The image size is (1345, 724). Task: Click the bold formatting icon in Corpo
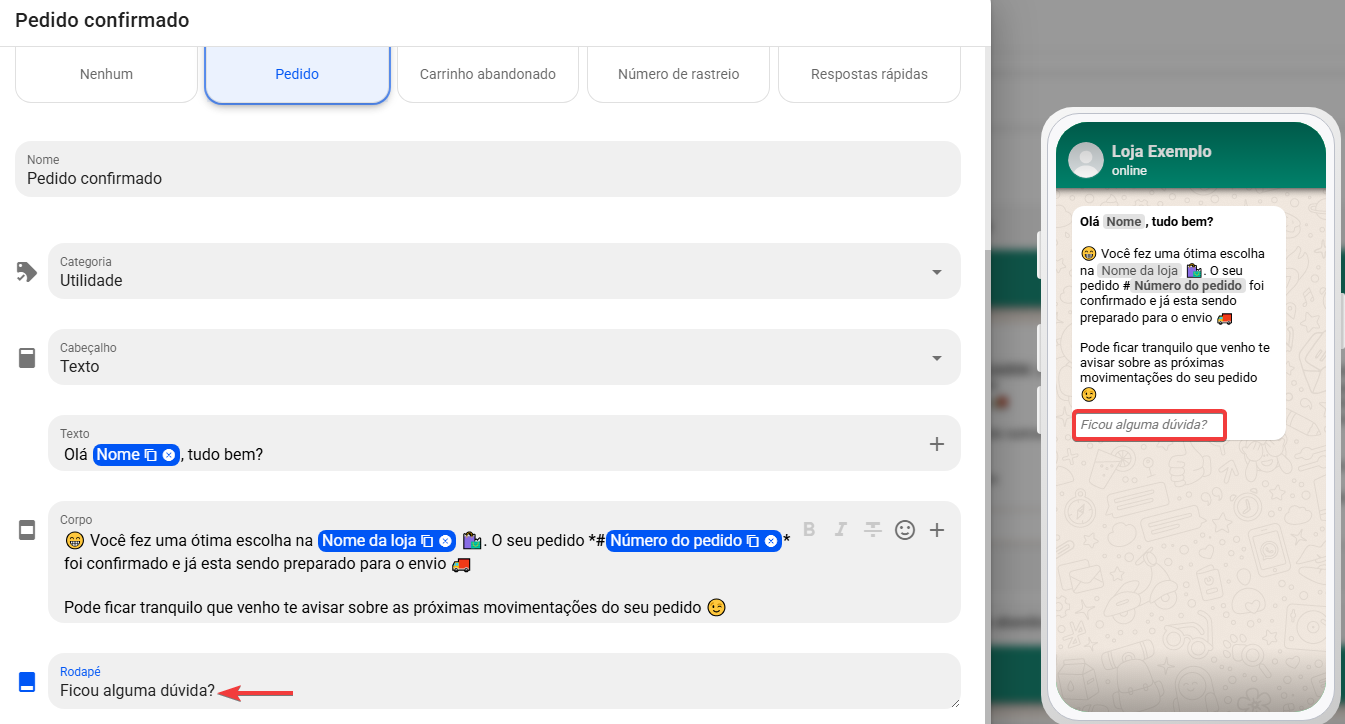click(x=810, y=529)
